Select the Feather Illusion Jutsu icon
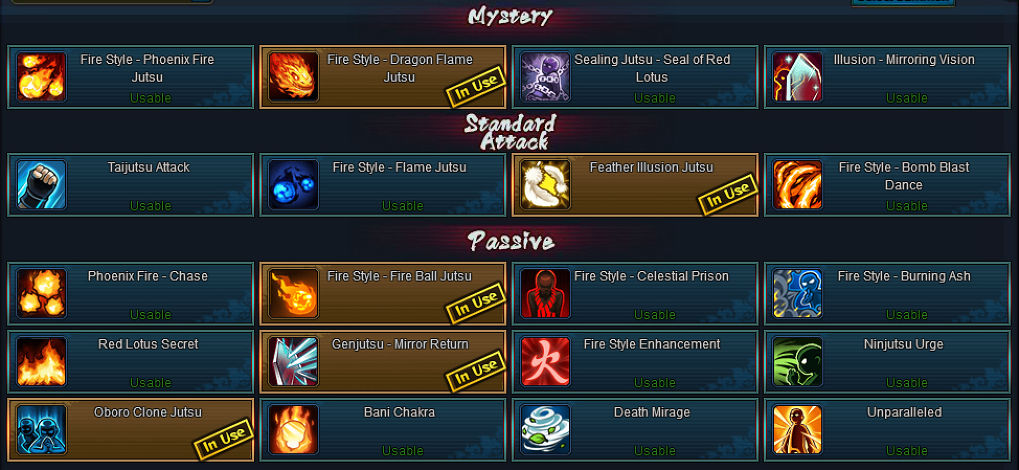 (x=545, y=185)
